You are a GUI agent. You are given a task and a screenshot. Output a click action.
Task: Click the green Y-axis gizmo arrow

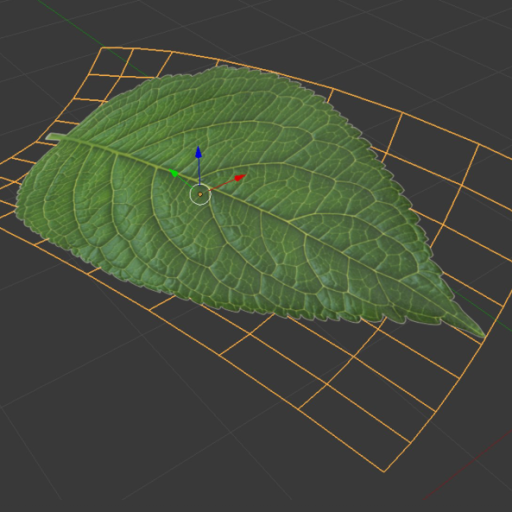click(173, 173)
